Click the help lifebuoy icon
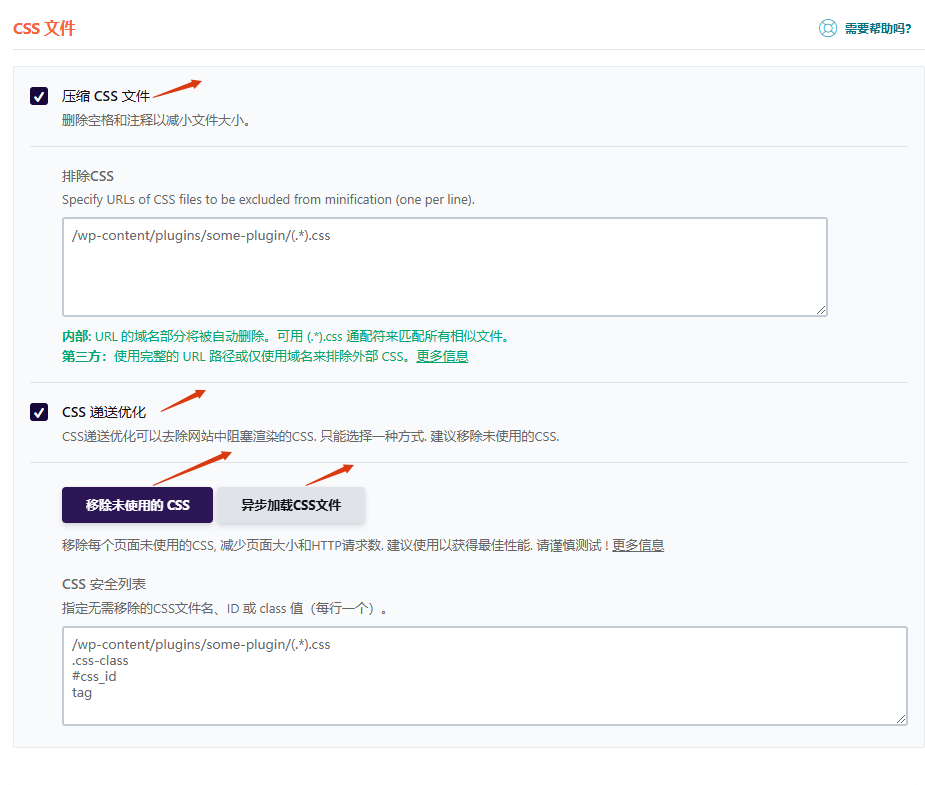This screenshot has height=785, width=925. tap(828, 28)
